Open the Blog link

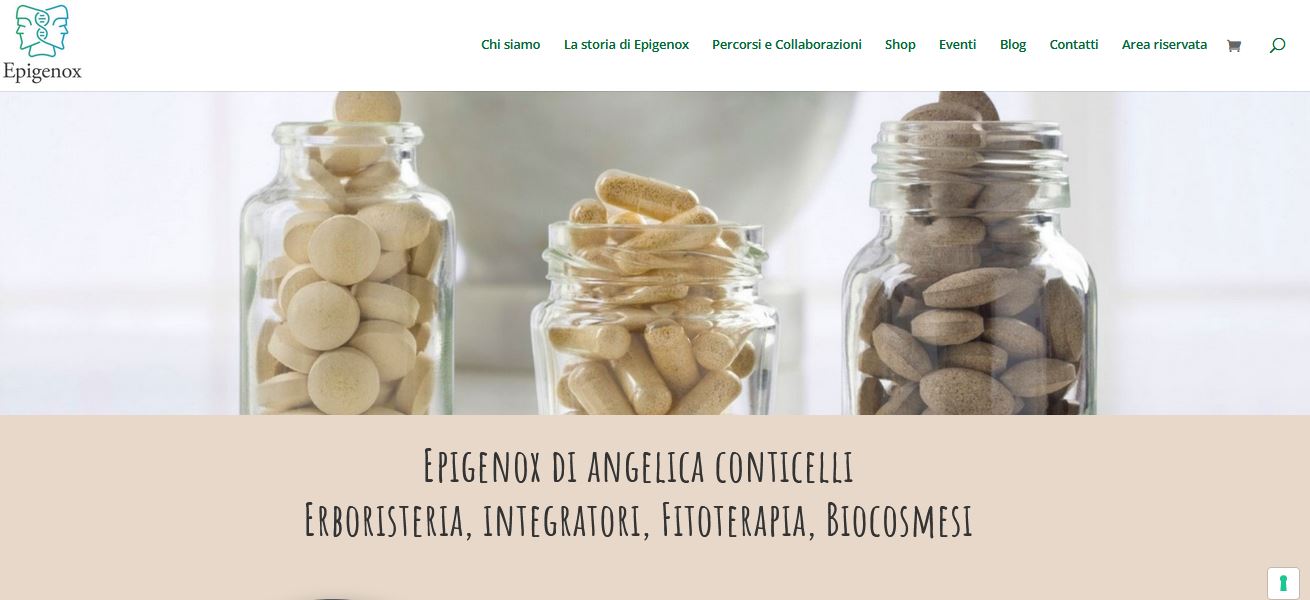click(x=1013, y=45)
